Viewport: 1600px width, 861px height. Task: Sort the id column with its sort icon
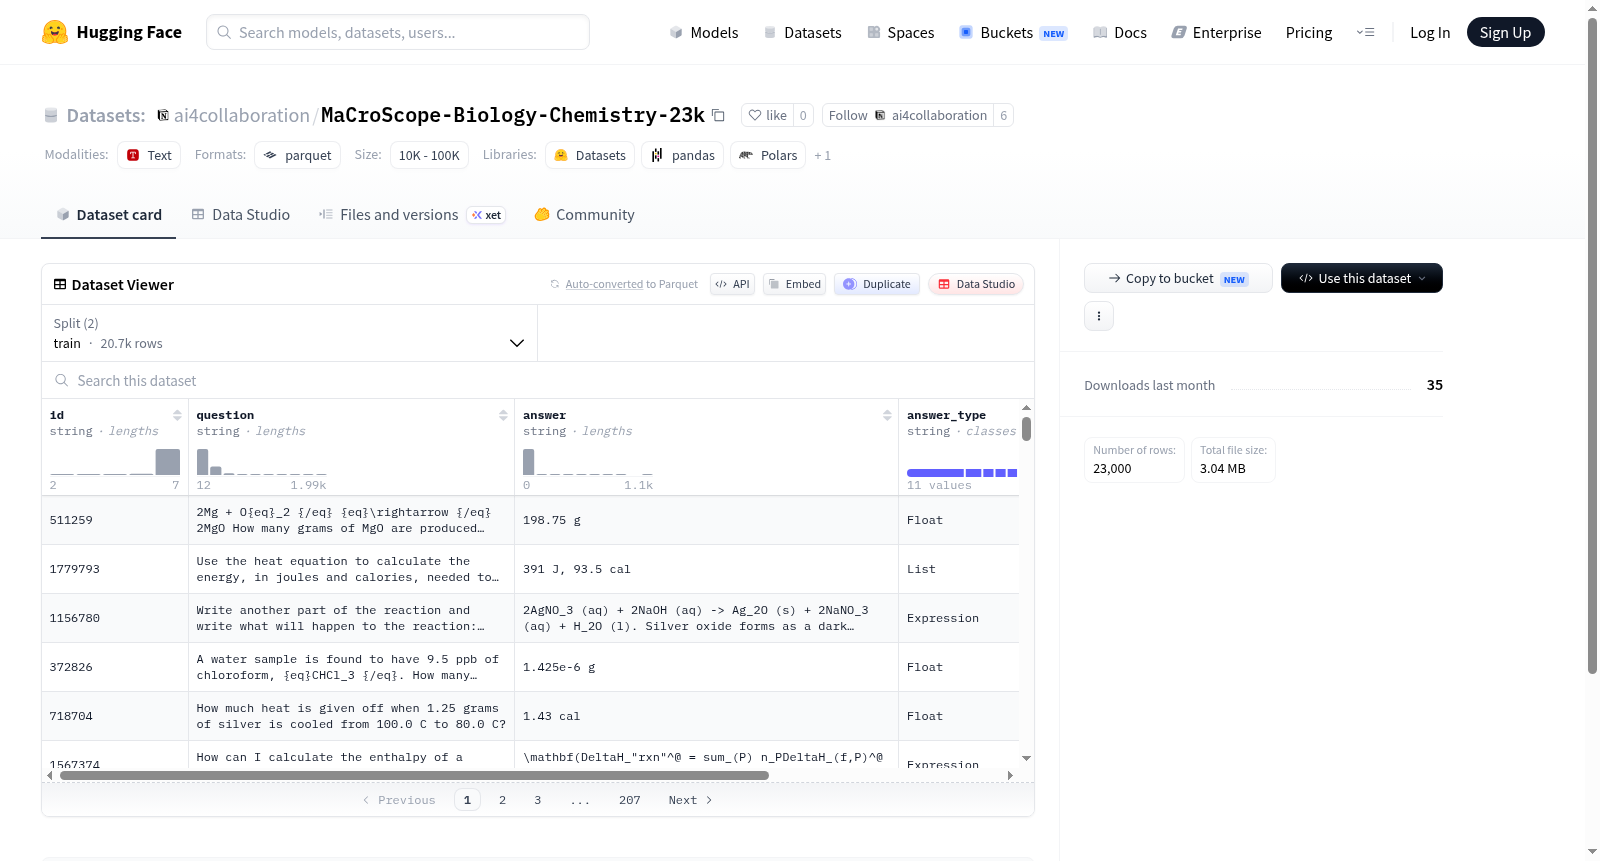(x=177, y=415)
